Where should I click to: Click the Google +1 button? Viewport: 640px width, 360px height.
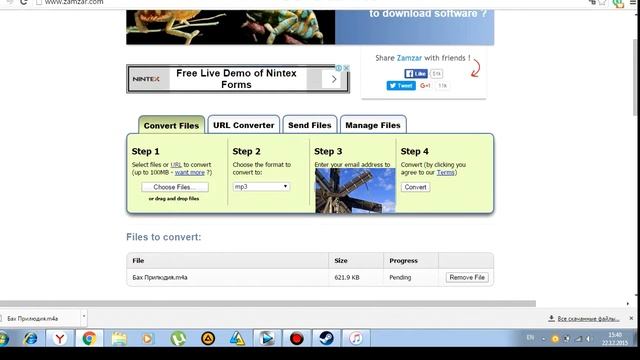point(425,86)
